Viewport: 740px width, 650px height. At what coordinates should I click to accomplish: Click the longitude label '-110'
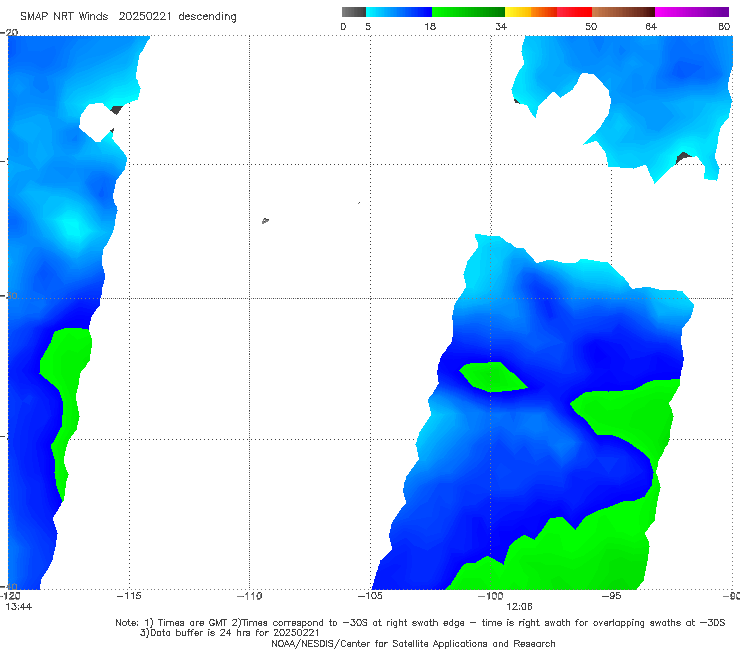pos(250,596)
